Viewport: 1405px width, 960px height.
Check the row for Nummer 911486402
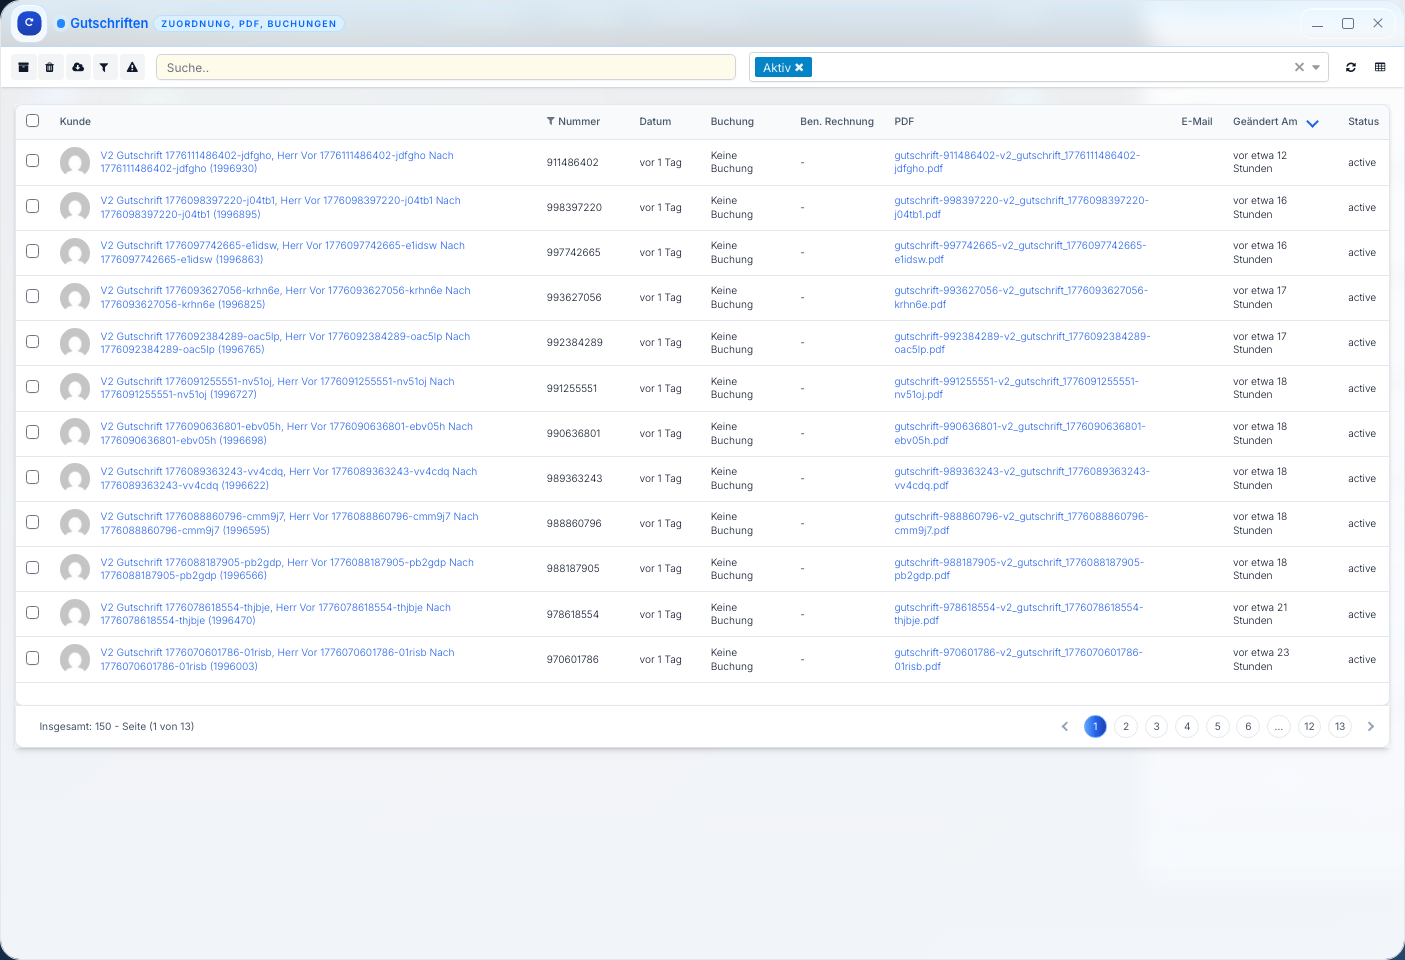point(33,161)
